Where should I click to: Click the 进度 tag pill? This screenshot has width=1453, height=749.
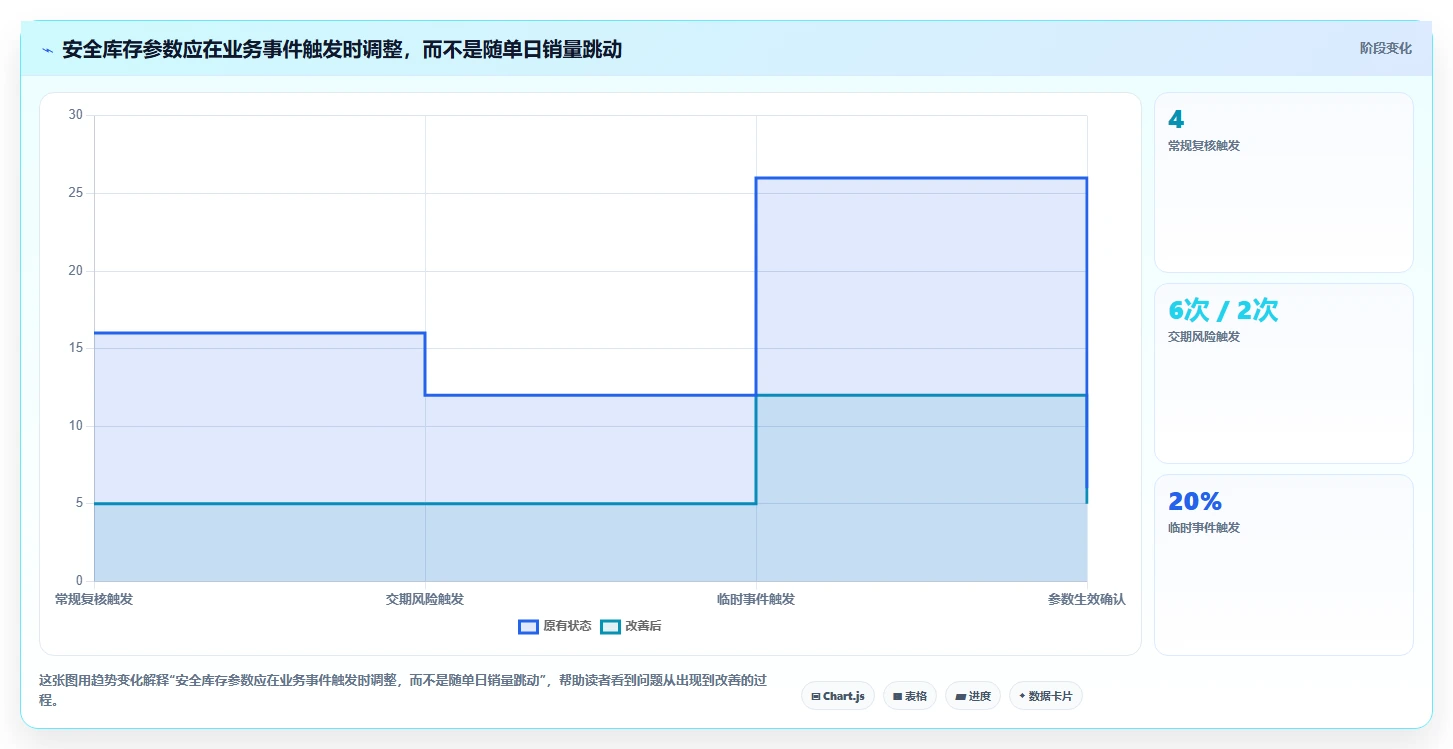coord(973,696)
